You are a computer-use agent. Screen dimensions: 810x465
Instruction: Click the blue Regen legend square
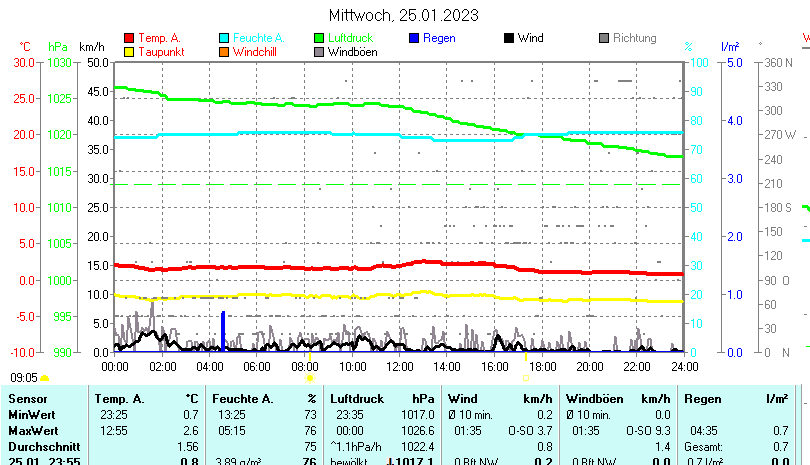tap(414, 38)
